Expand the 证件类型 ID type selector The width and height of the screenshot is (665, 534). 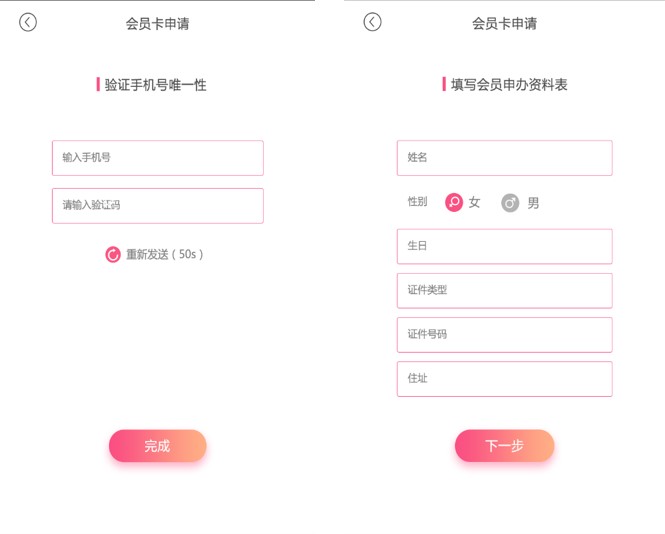coord(505,291)
